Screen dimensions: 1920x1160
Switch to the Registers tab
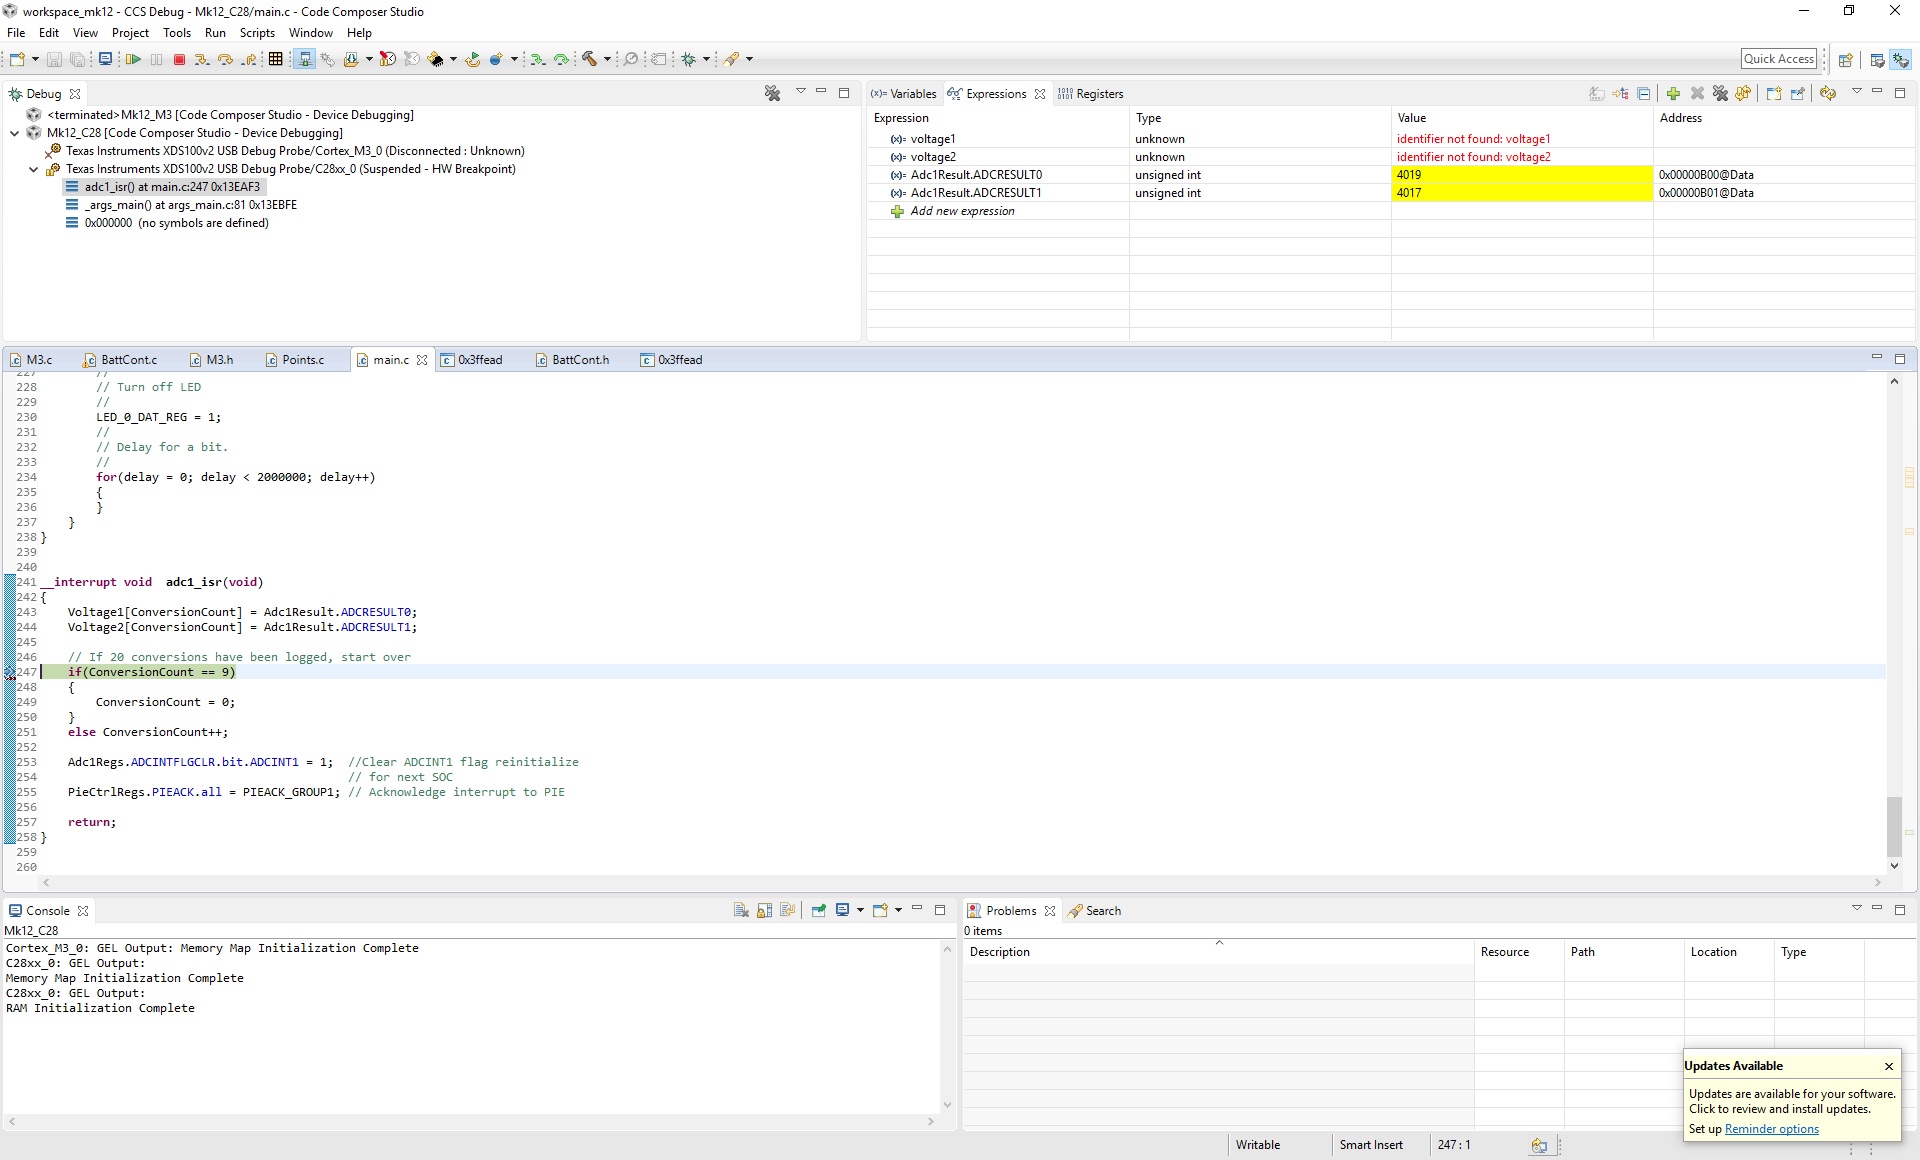1099,94
